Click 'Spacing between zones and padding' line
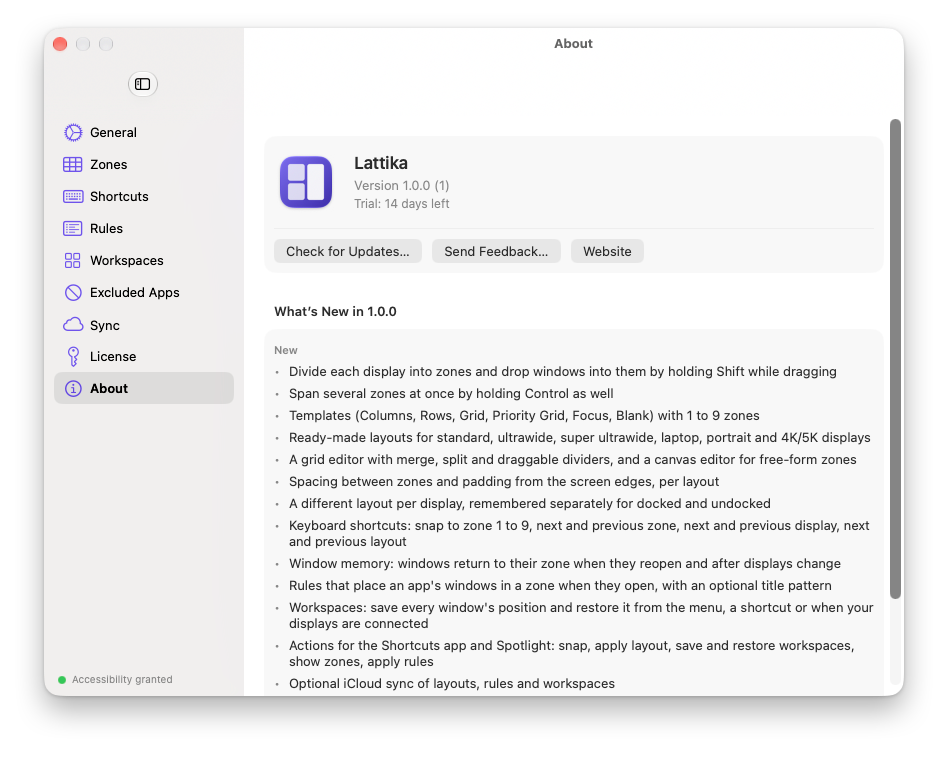The height and width of the screenshot is (760, 948). (x=504, y=482)
